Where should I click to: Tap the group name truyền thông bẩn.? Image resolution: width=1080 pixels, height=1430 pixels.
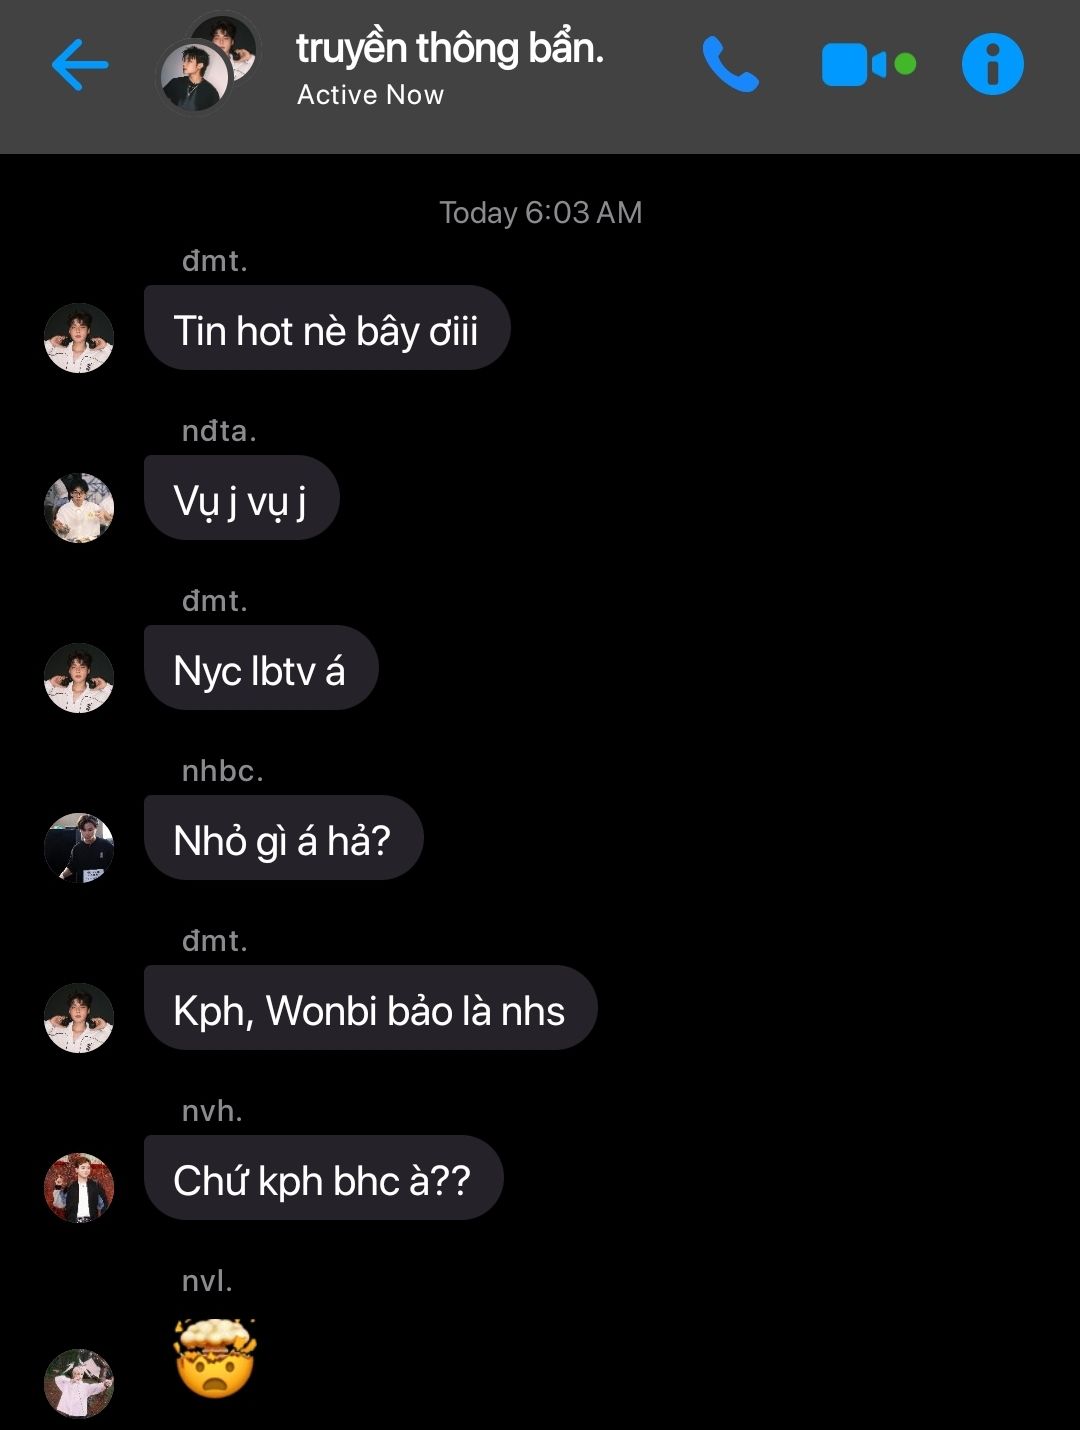[x=450, y=48]
